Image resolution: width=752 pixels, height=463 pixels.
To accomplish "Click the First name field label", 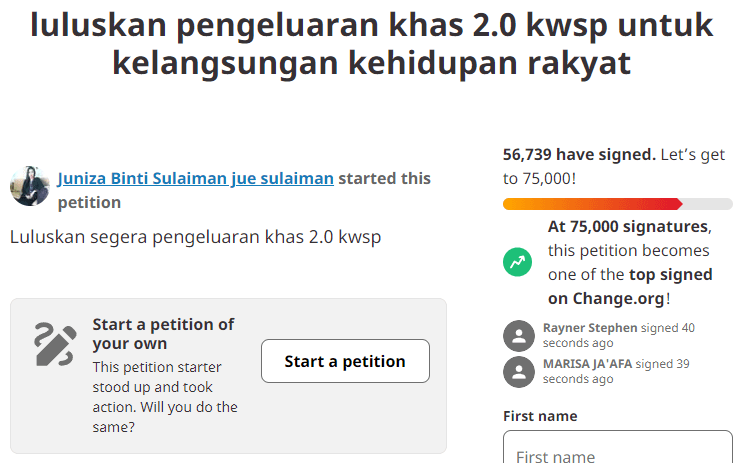I will [540, 416].
